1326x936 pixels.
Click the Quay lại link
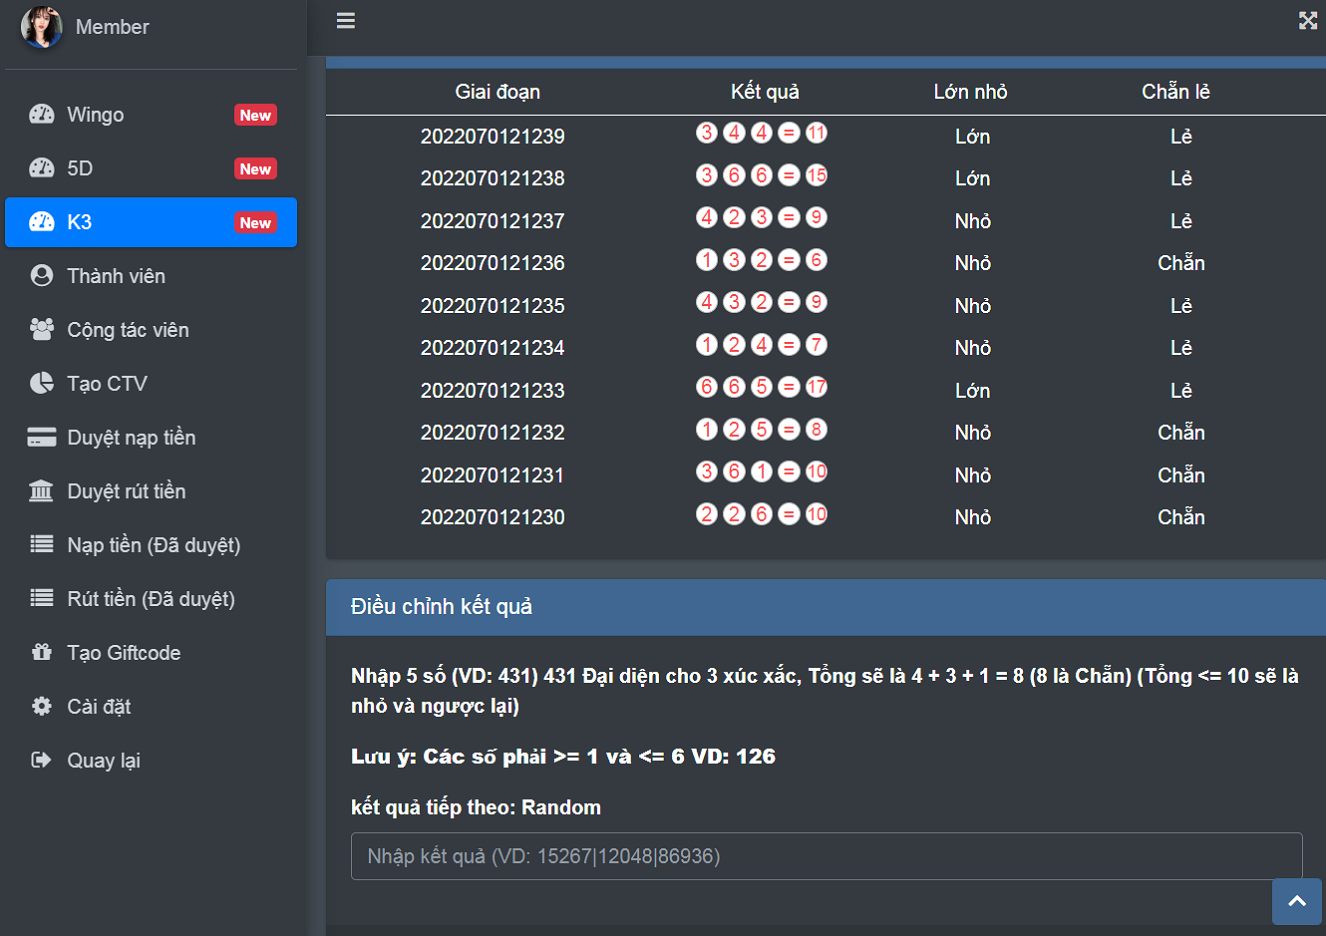click(x=103, y=761)
